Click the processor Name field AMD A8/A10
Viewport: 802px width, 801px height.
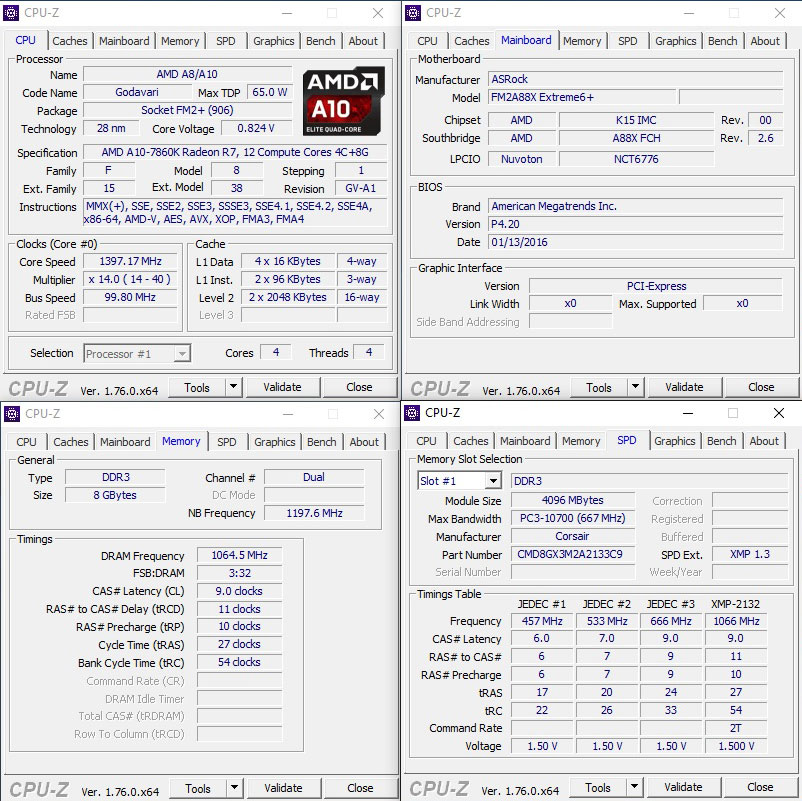coord(187,74)
